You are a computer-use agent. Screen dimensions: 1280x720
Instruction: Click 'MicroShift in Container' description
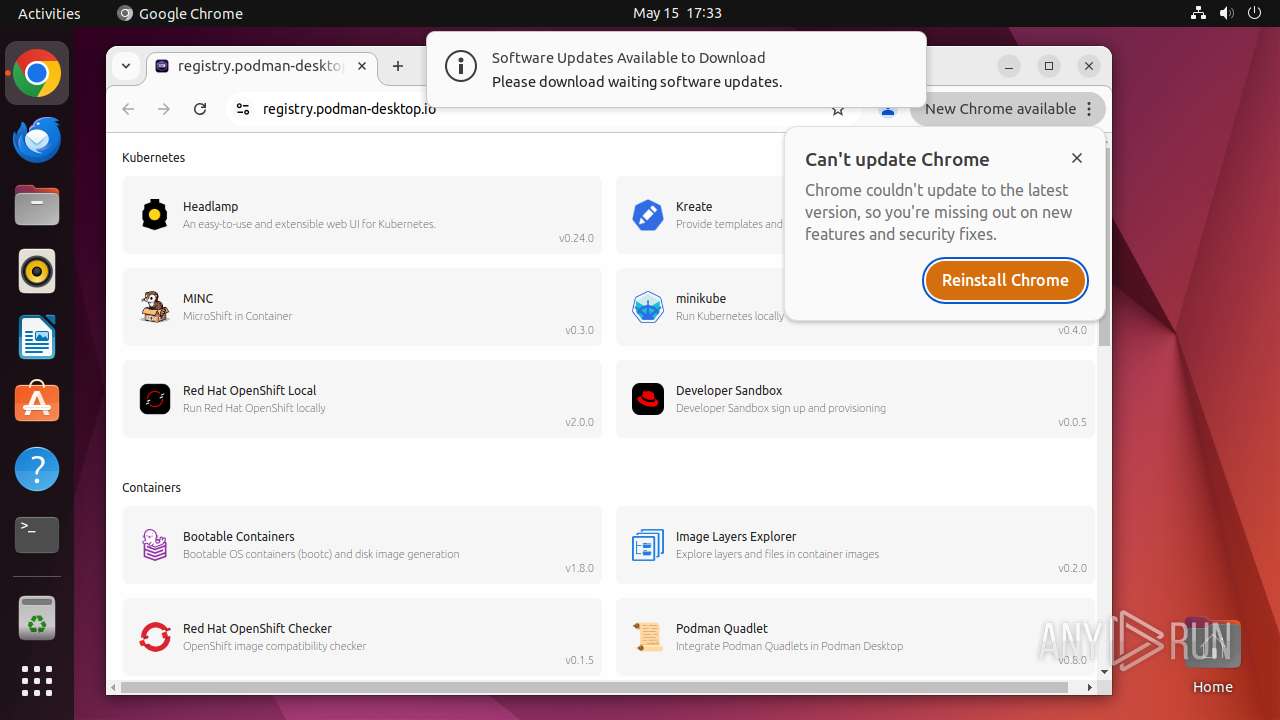[x=238, y=316]
